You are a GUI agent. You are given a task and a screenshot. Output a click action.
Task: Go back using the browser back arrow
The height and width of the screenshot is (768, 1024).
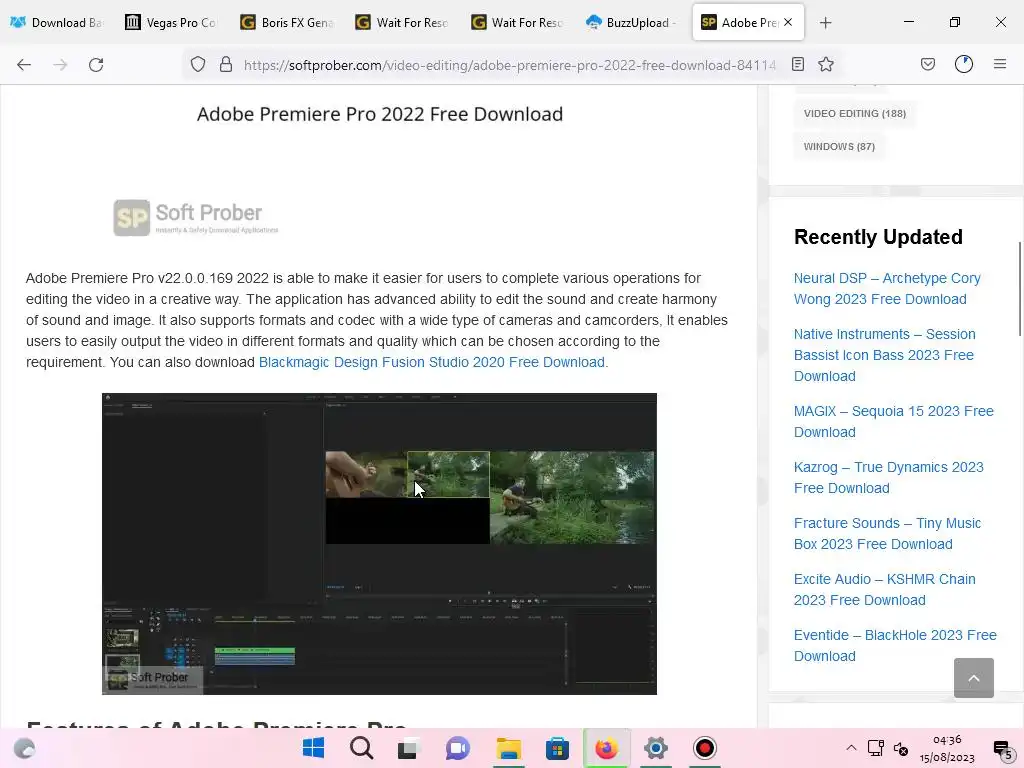pyautogui.click(x=24, y=65)
